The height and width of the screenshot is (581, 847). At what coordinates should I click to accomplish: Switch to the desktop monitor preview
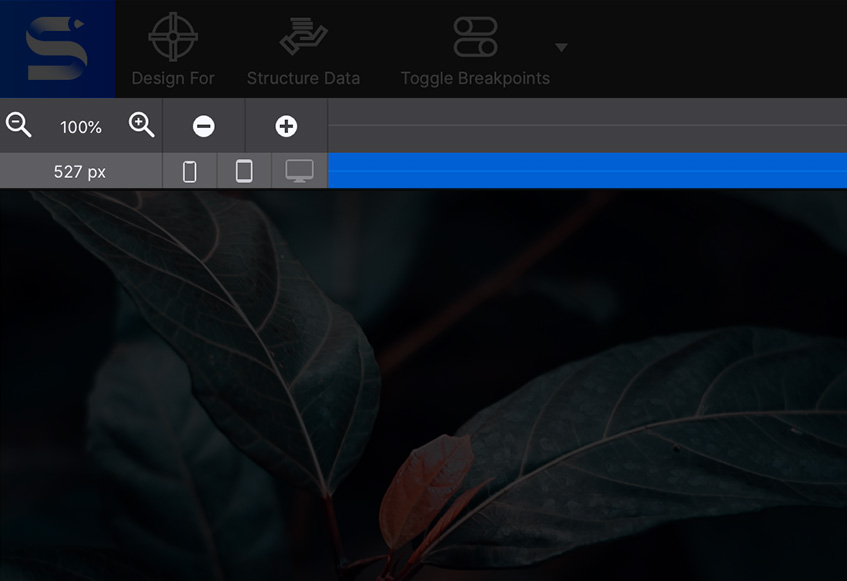click(299, 171)
